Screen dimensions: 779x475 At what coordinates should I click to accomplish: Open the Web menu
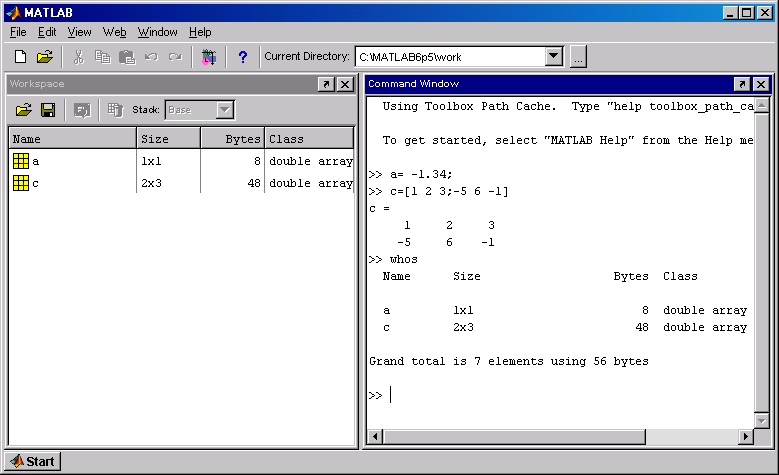pos(114,32)
